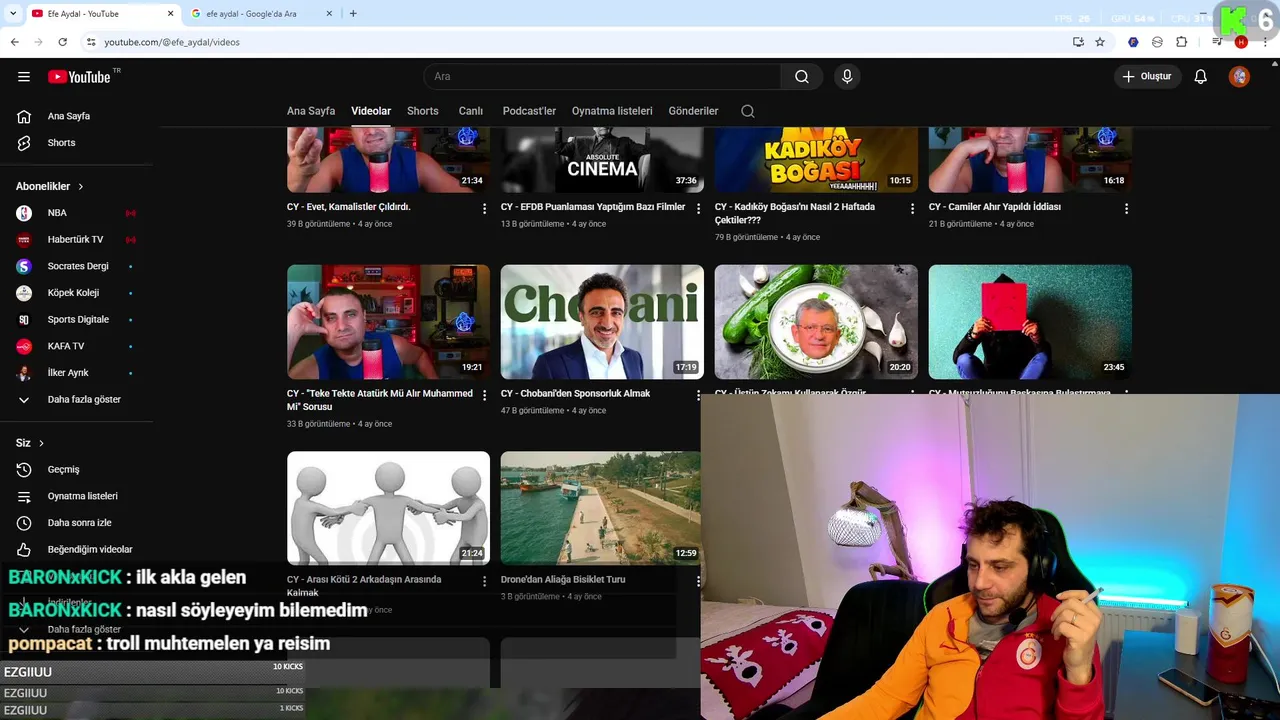Viewport: 1280px width, 720px height.
Task: Search within channel magnifier icon
Action: click(748, 111)
